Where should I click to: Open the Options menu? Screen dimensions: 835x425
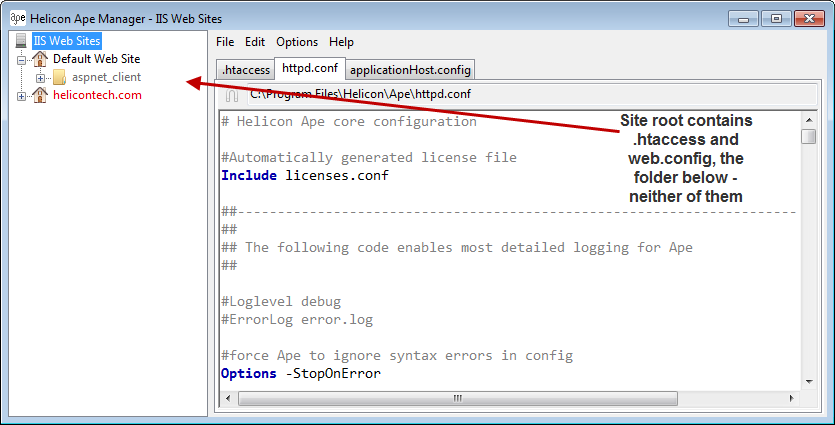click(x=297, y=42)
